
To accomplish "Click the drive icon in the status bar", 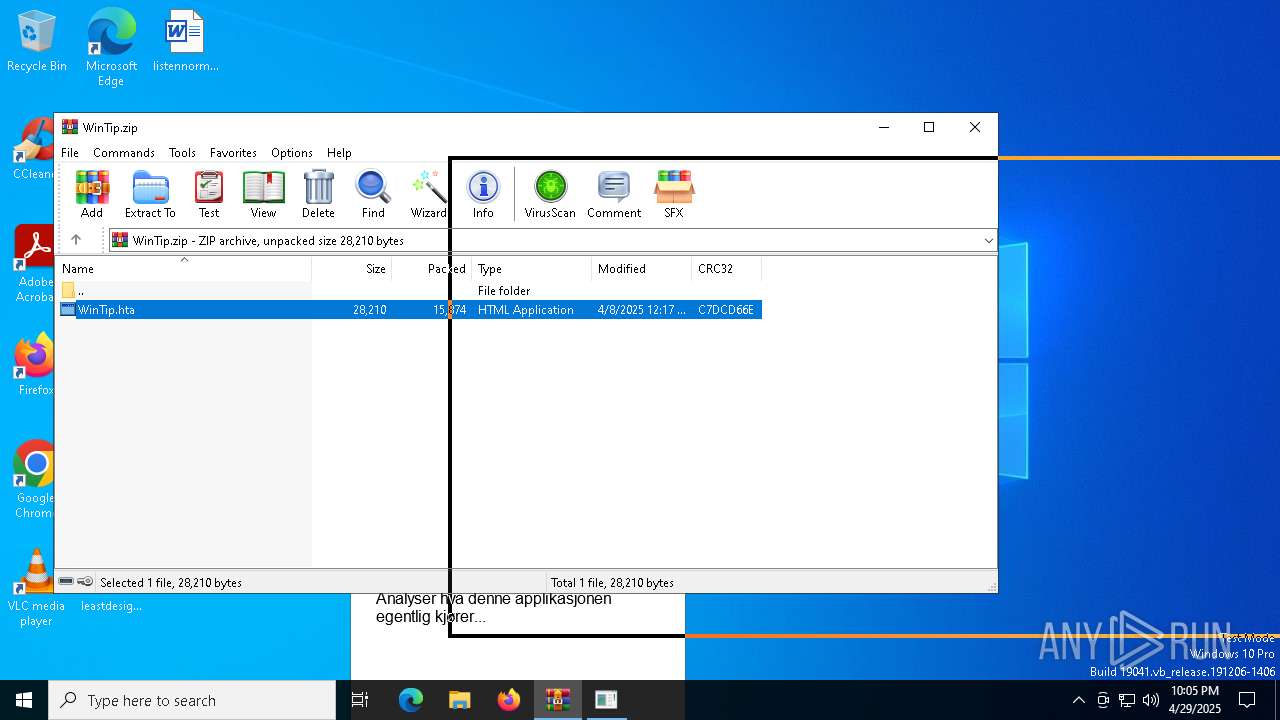I will tap(66, 582).
